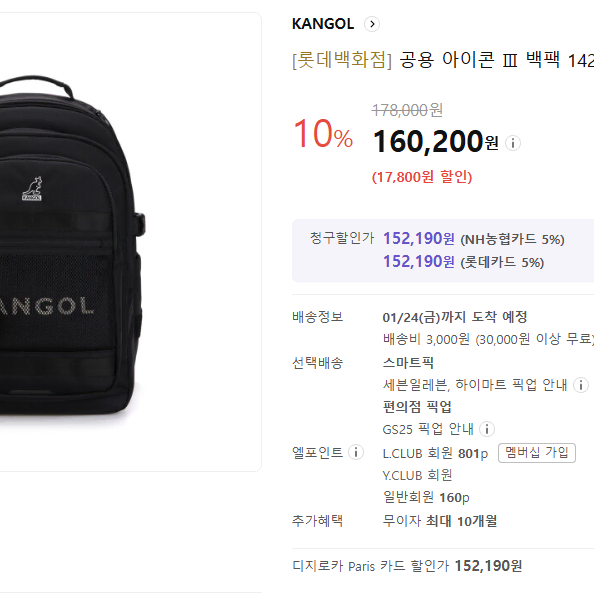Click 무이자 최대 10개월 benefit text
Viewport: 594px width, 594px height.
click(x=439, y=521)
